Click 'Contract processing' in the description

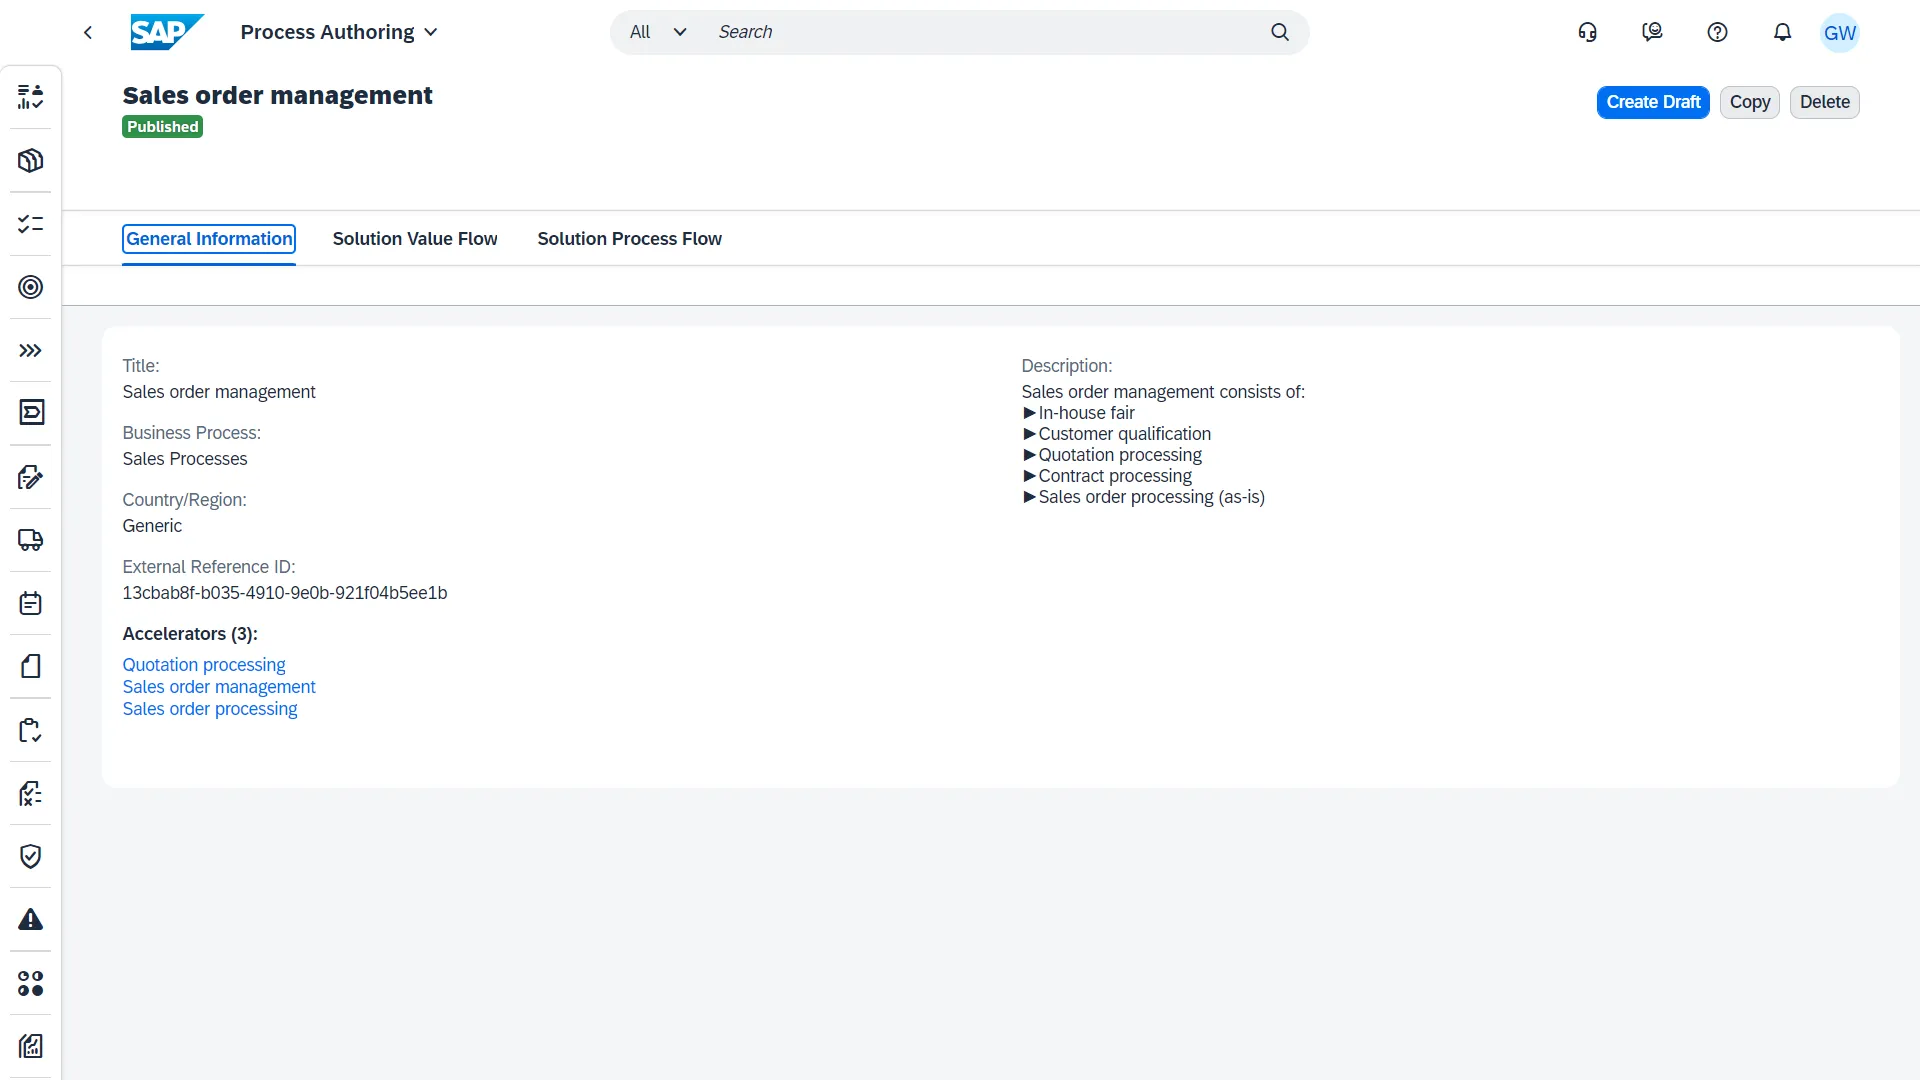click(1115, 476)
